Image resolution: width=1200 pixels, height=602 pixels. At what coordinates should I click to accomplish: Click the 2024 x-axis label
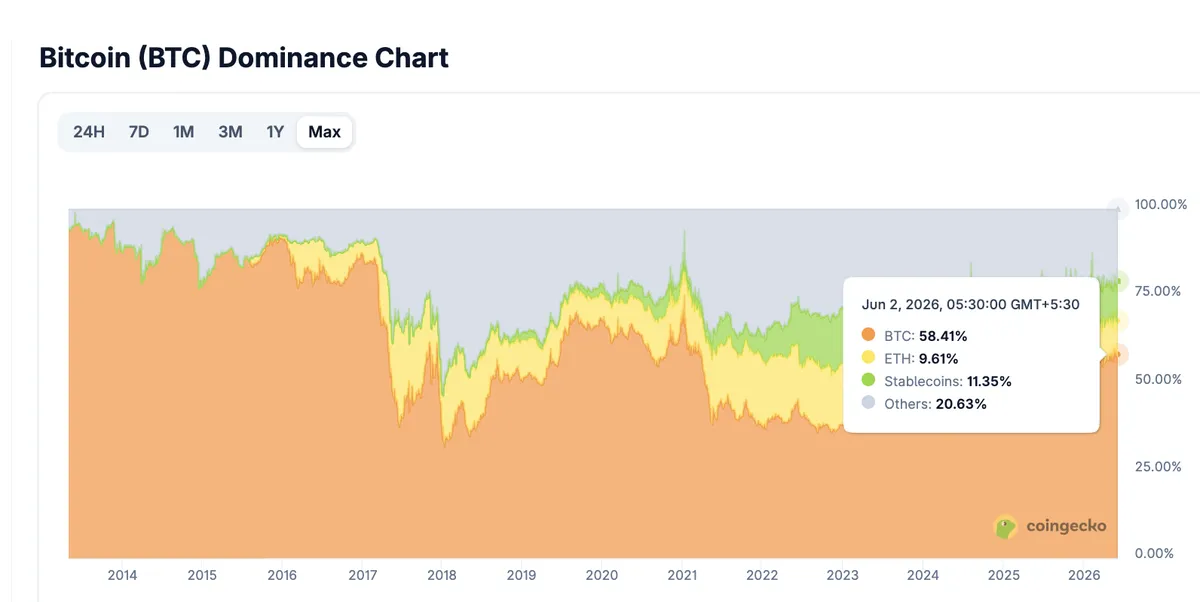pos(923,575)
